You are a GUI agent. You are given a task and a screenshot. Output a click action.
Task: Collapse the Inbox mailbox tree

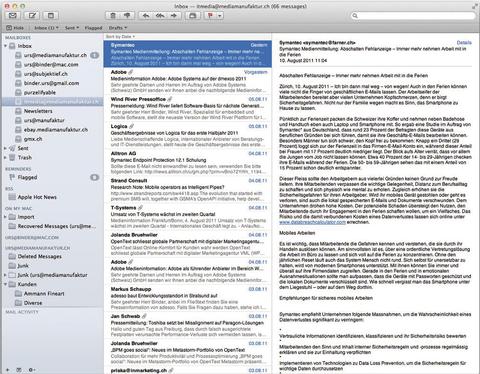pos(5,46)
